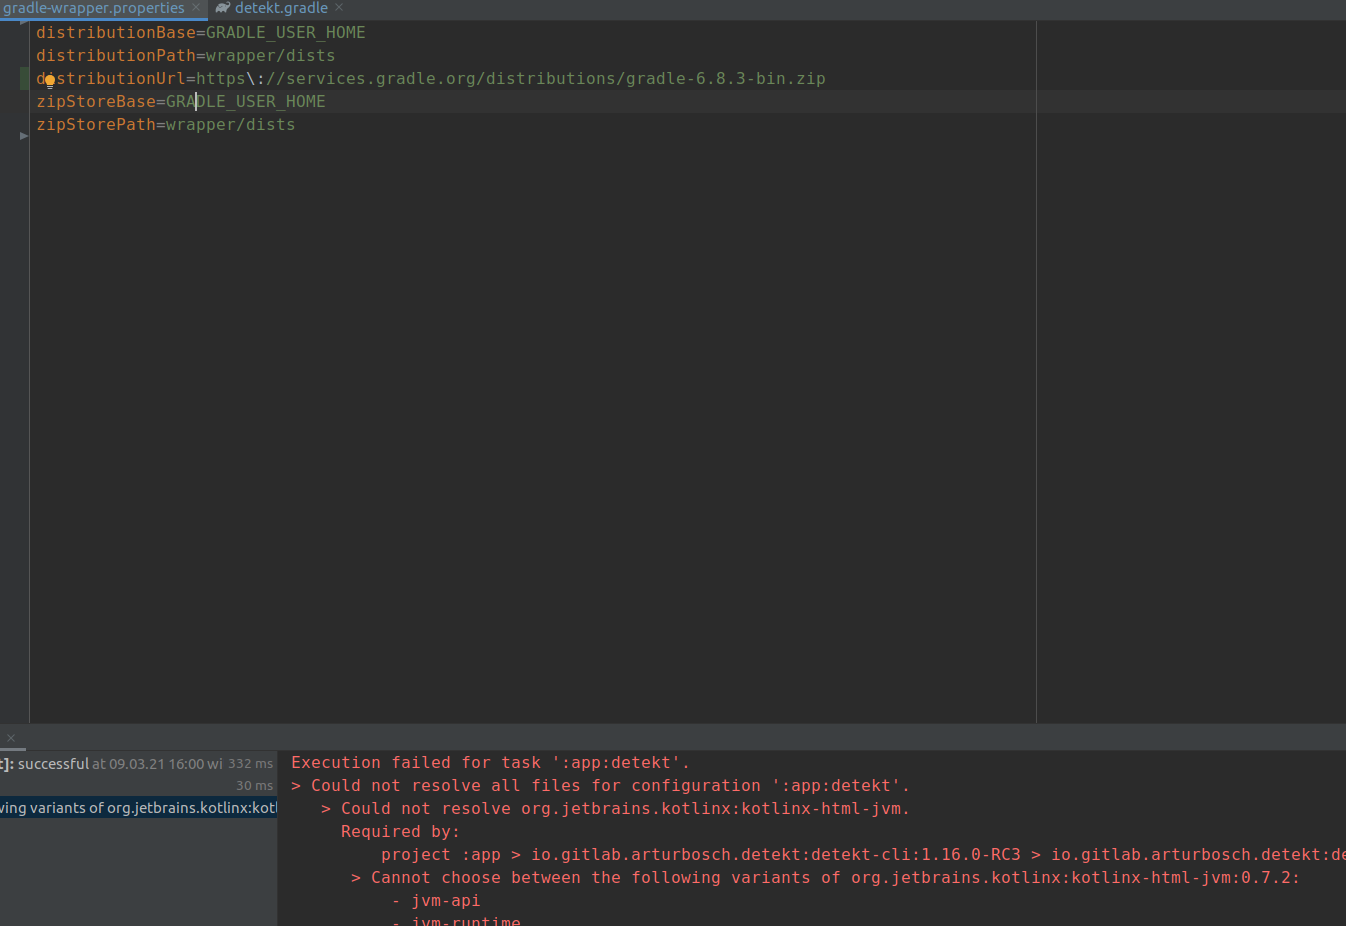Close the build output panel tab
Screen dimensions: 1346x926
point(12,737)
